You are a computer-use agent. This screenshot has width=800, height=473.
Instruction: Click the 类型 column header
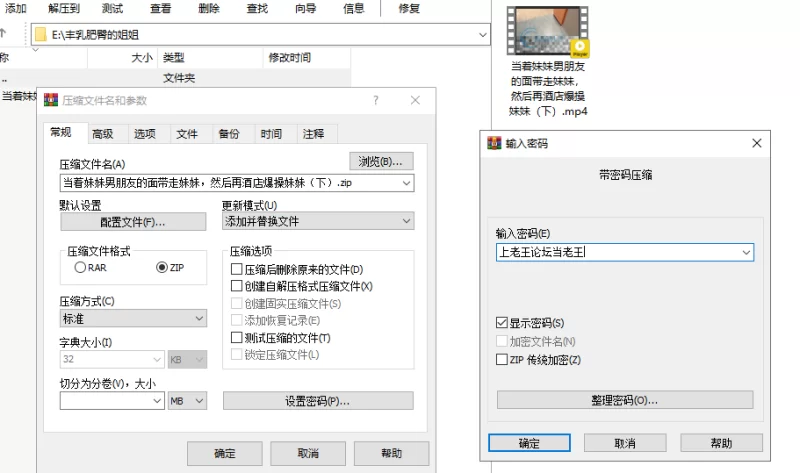(x=210, y=58)
